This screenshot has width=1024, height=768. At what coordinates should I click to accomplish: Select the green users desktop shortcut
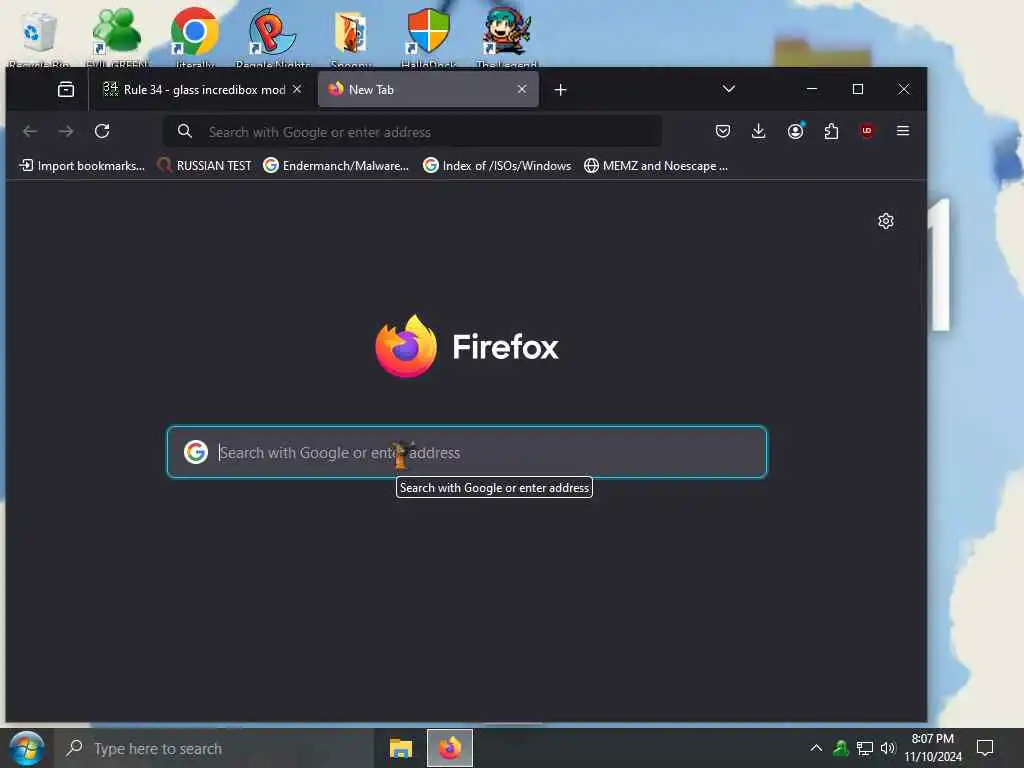pyautogui.click(x=116, y=37)
